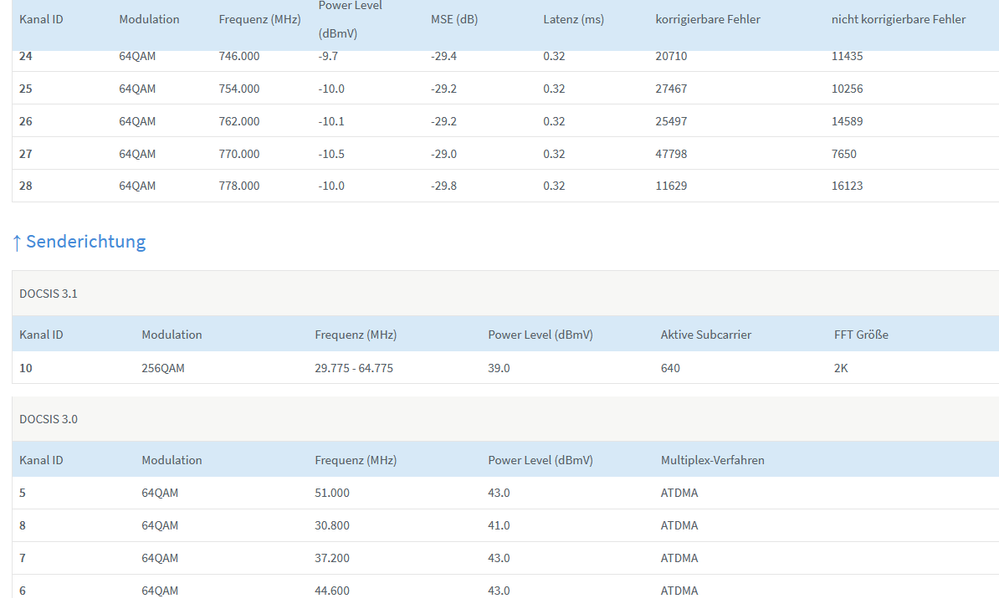Click the 16123 uncorrectable errors value
Image resolution: width=999 pixels, height=598 pixels.
pyautogui.click(x=847, y=186)
